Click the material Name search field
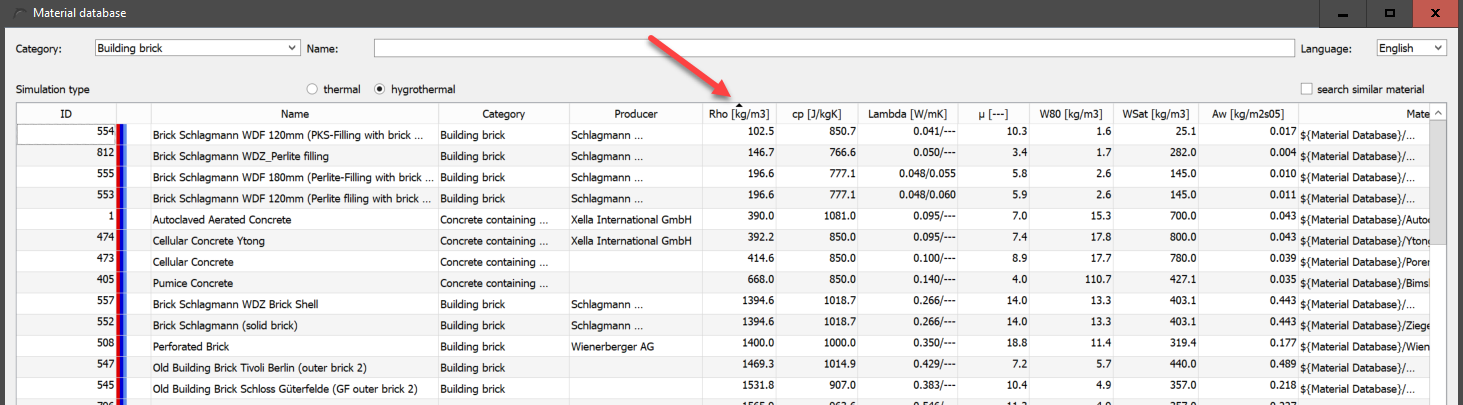1463x405 pixels. (x=834, y=48)
